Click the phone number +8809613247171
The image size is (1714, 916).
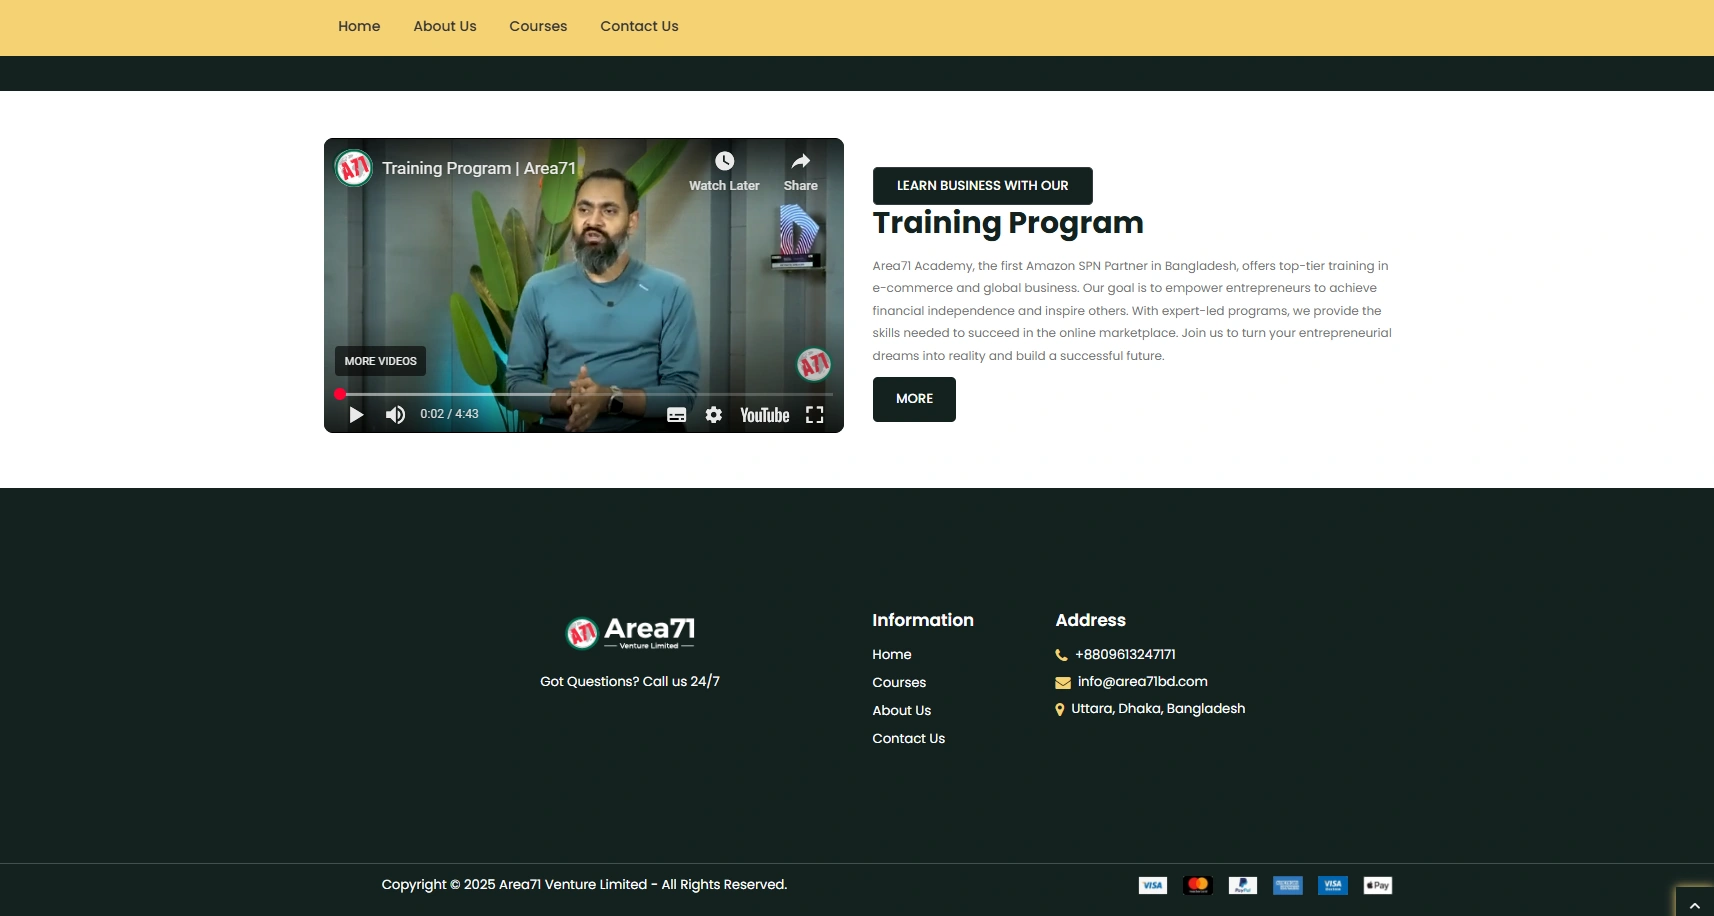coord(1125,655)
